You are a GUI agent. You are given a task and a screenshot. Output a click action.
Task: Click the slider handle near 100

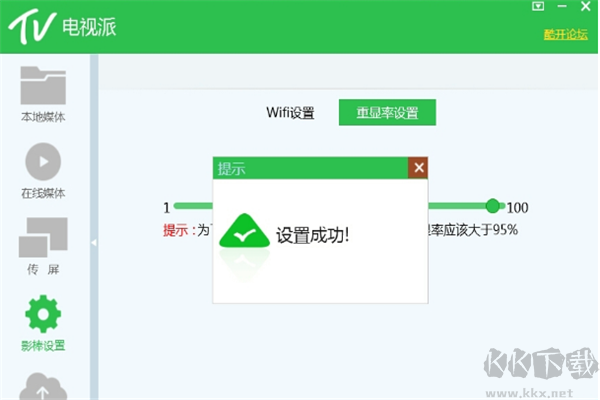coord(493,206)
